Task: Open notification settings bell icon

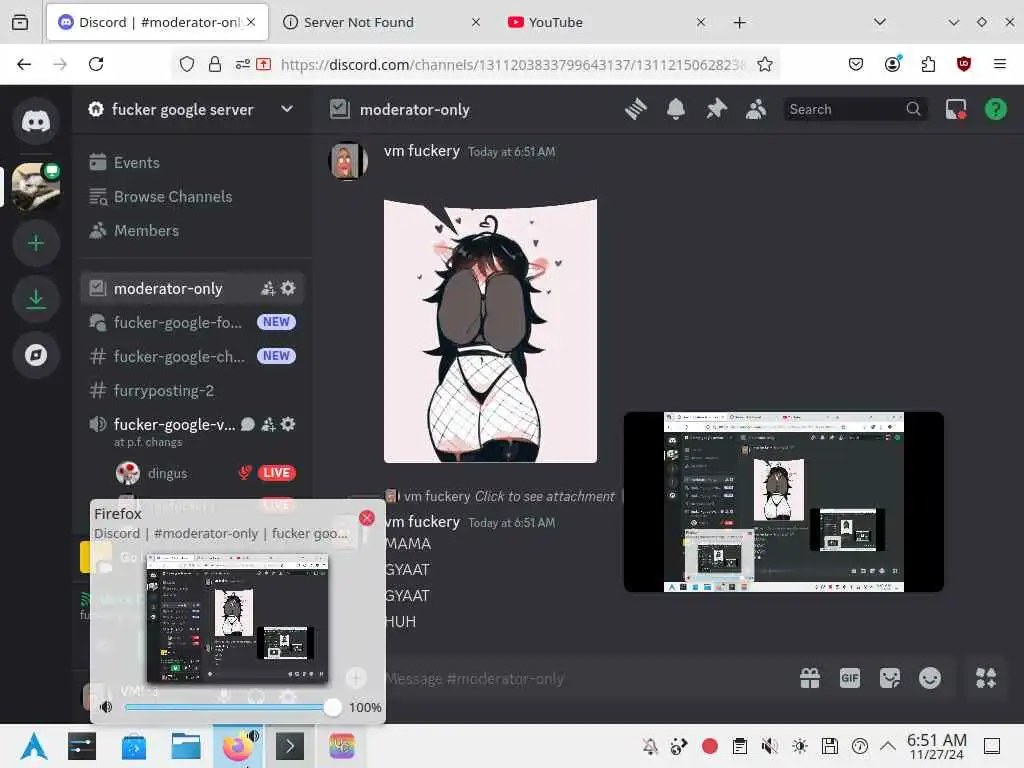Action: tap(676, 109)
